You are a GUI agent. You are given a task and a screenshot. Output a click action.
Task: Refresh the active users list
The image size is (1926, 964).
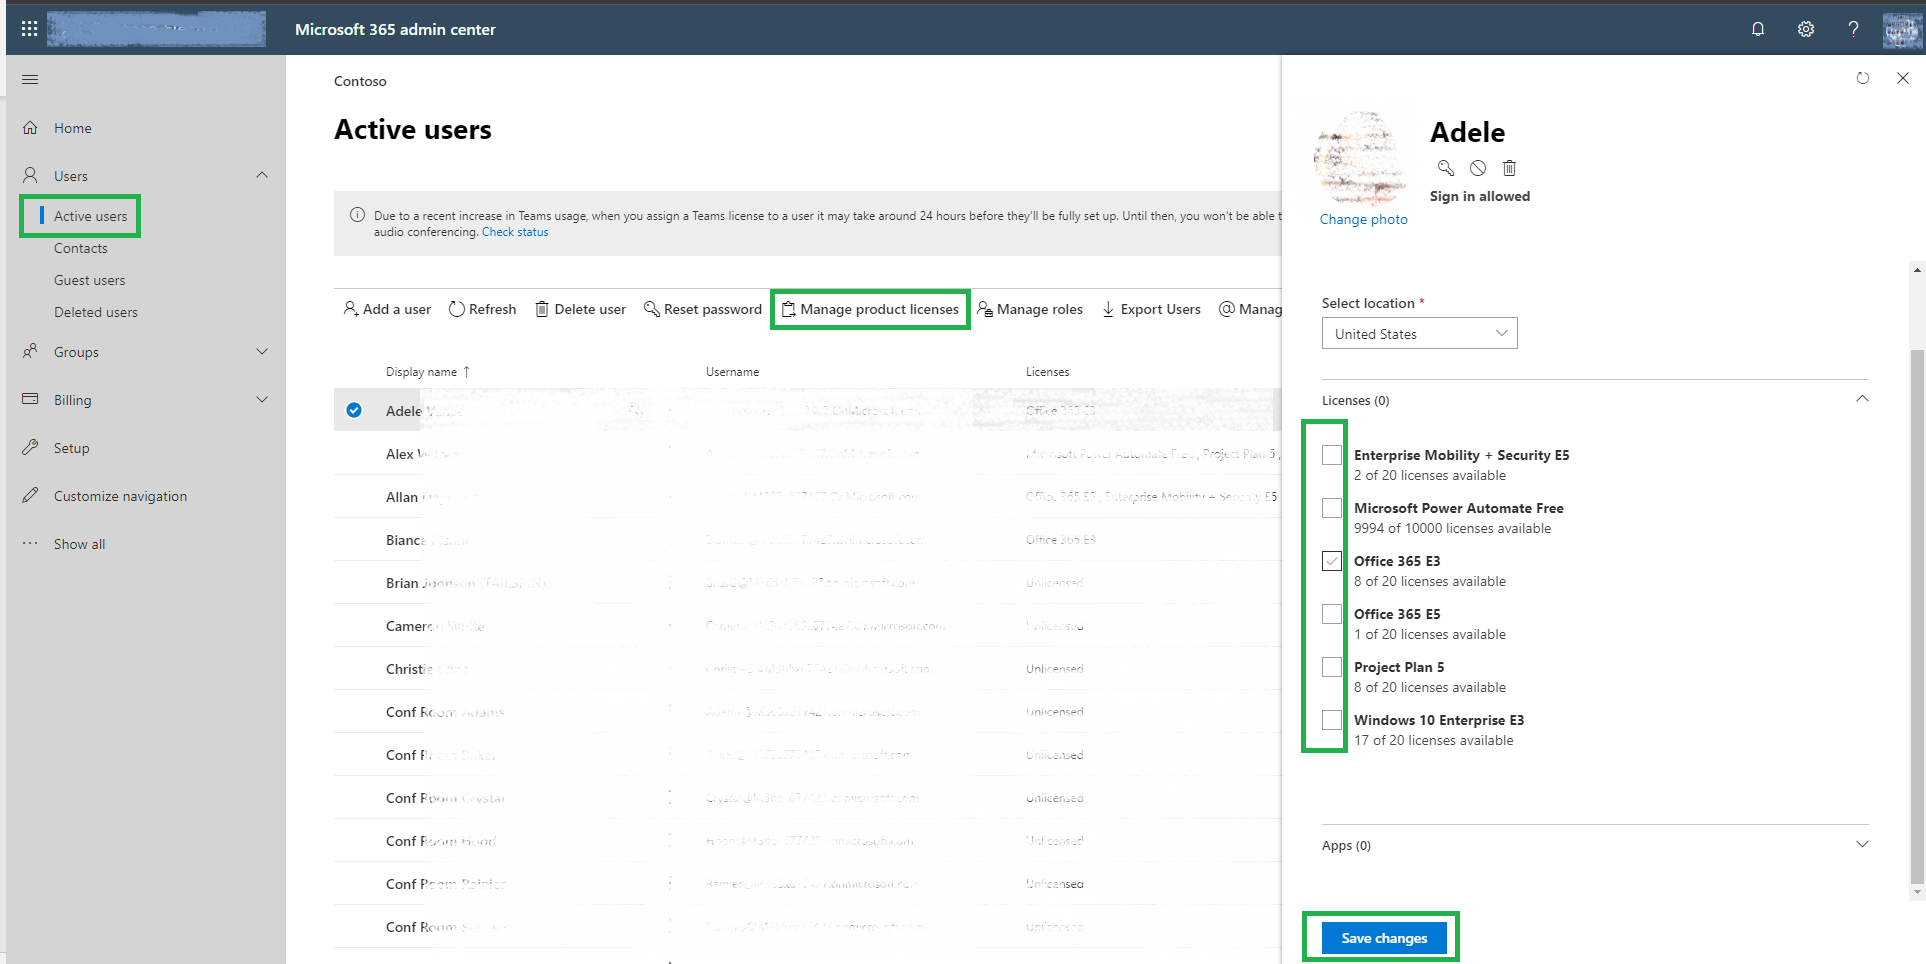[x=483, y=309]
